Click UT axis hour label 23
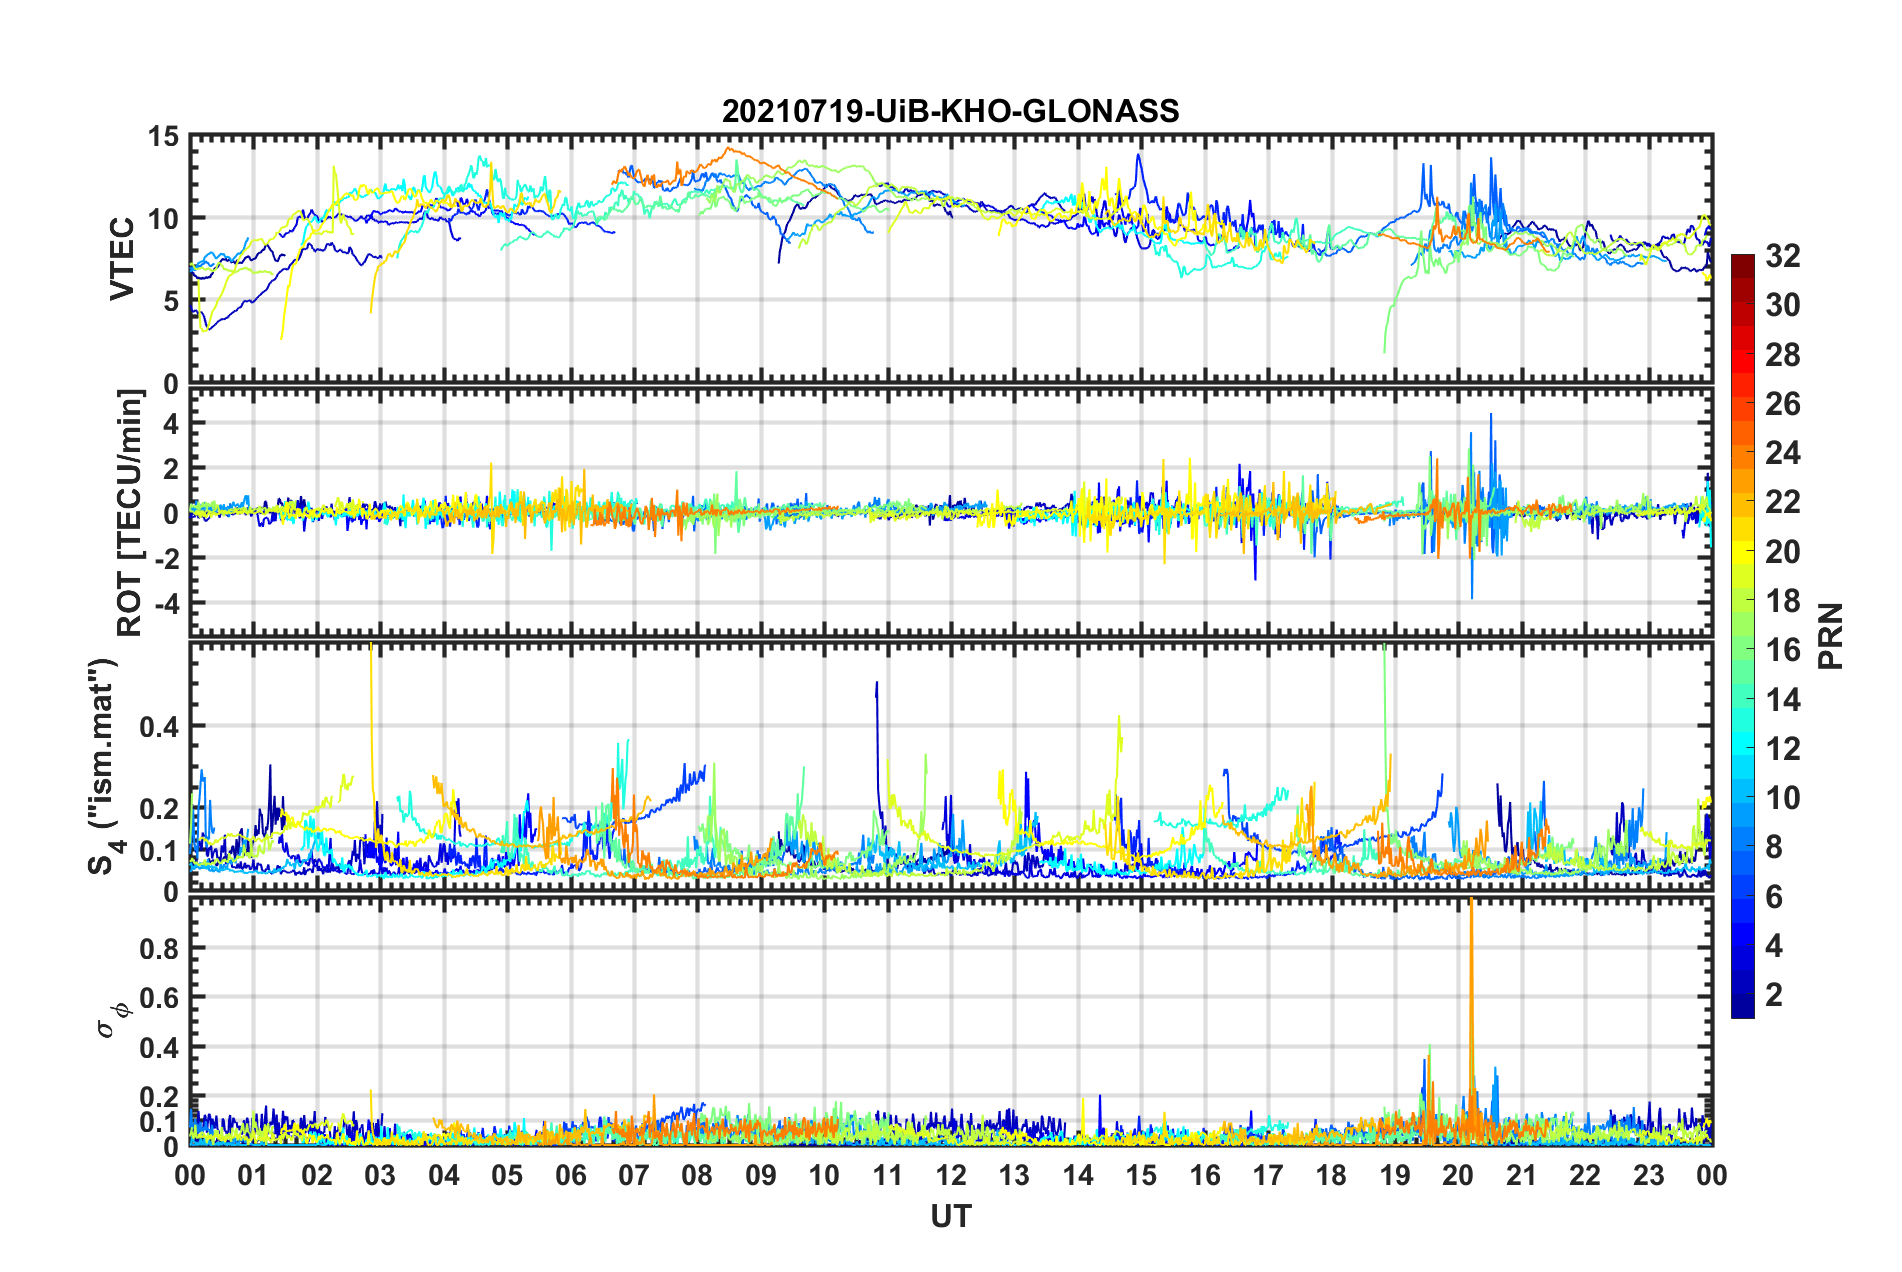 tap(1649, 1176)
